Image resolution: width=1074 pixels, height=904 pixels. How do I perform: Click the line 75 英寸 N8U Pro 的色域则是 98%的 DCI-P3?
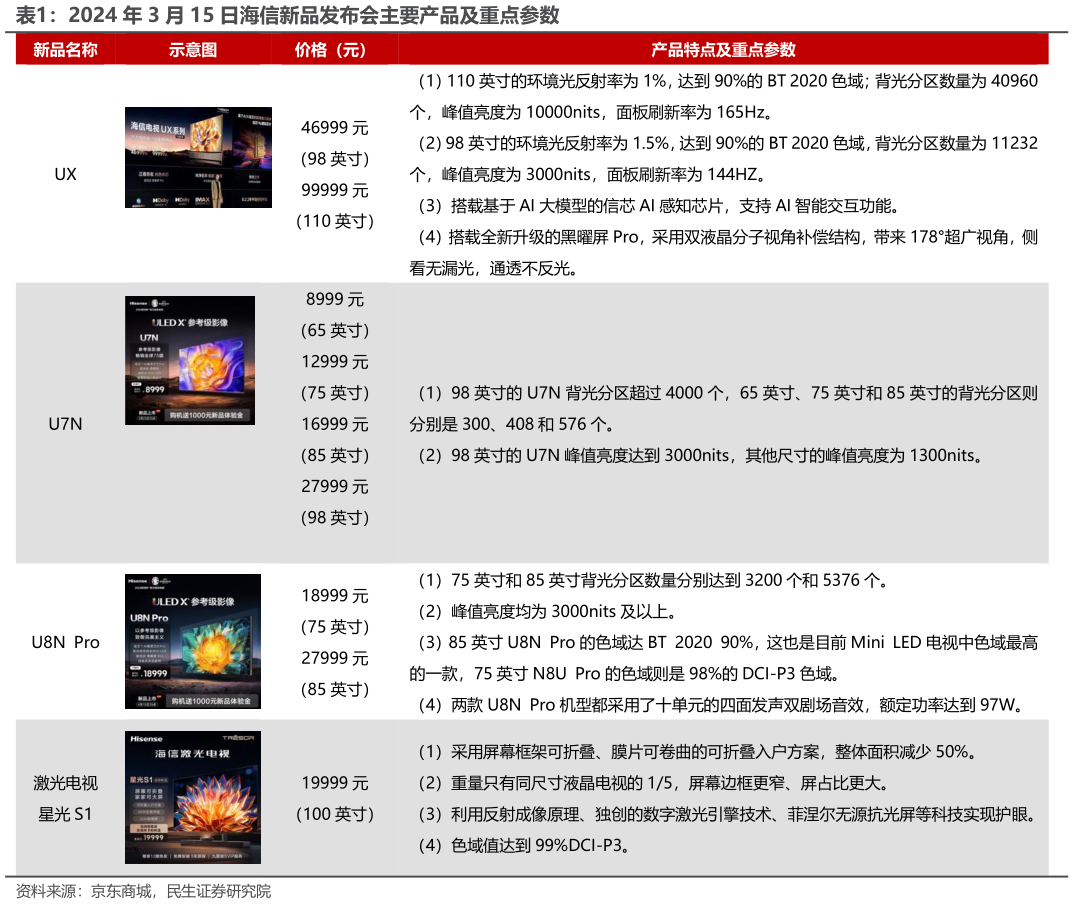625,674
